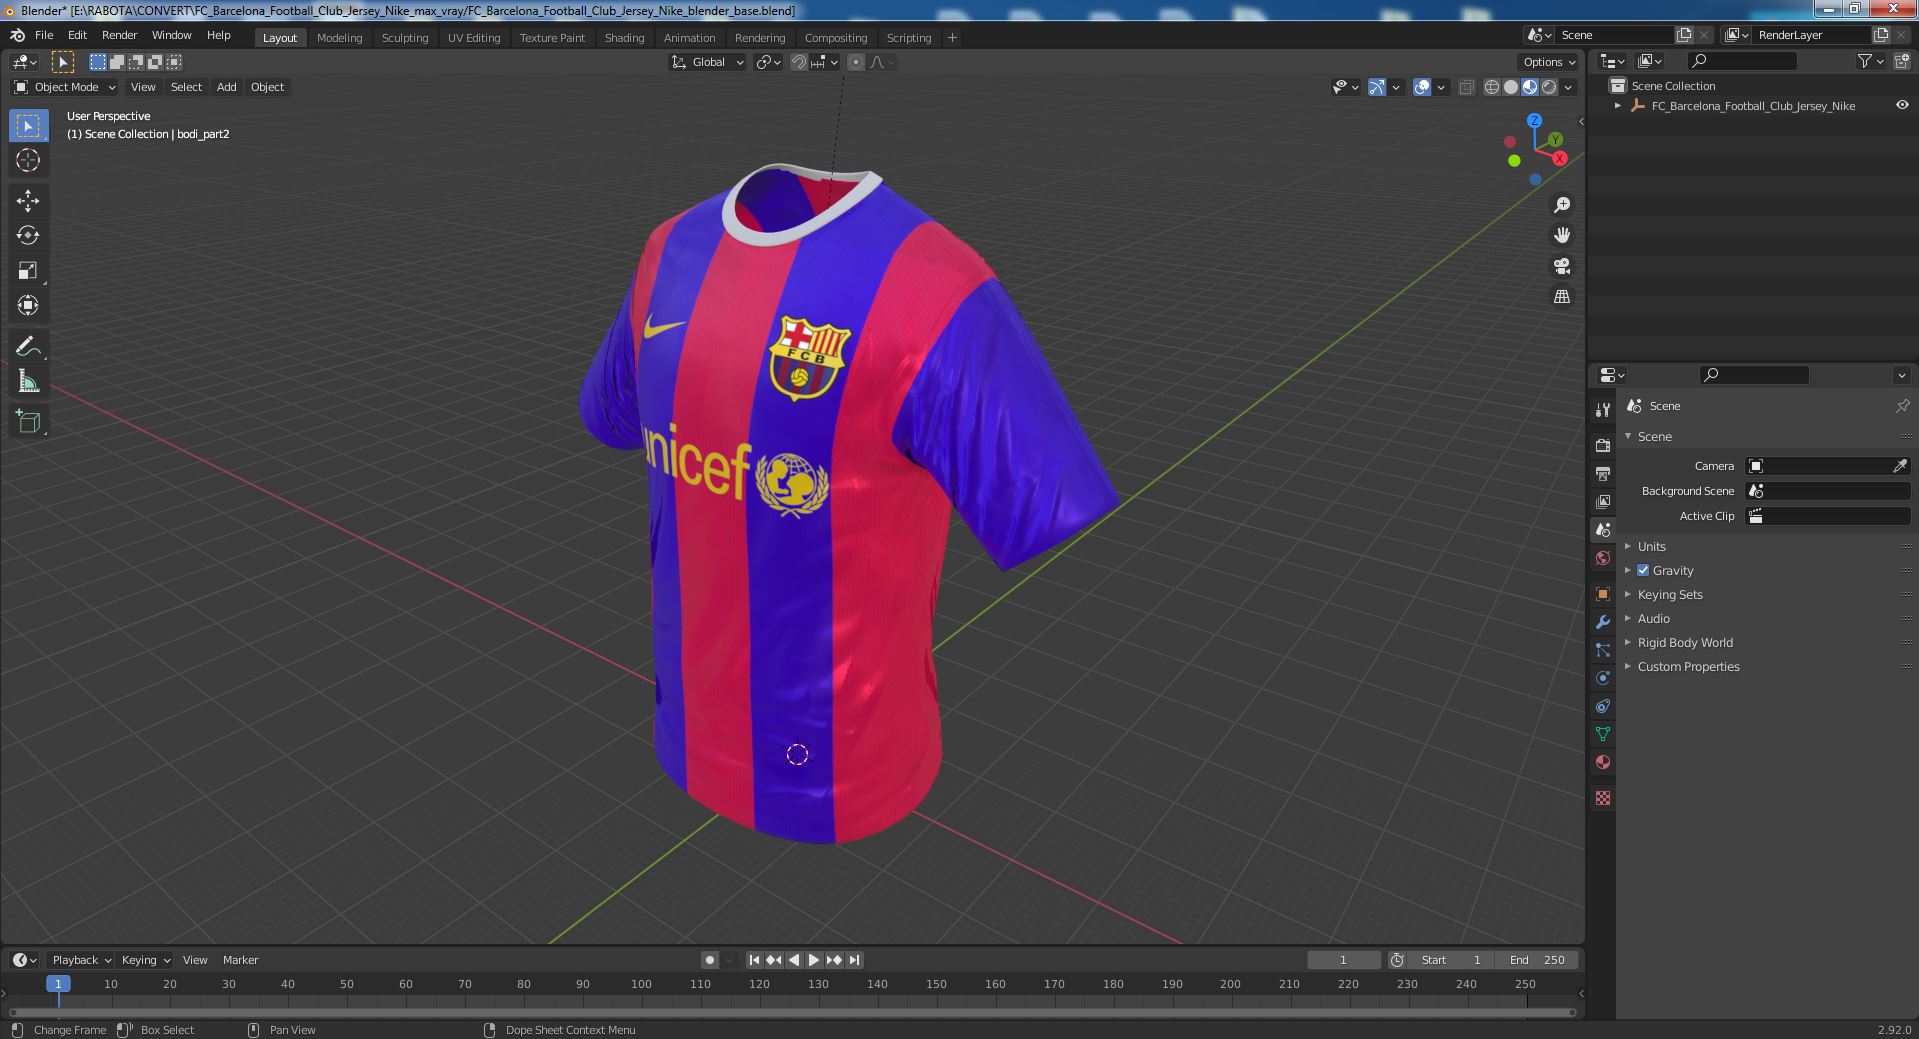Expand the Keying Sets panel
The image size is (1919, 1039).
pos(1669,594)
